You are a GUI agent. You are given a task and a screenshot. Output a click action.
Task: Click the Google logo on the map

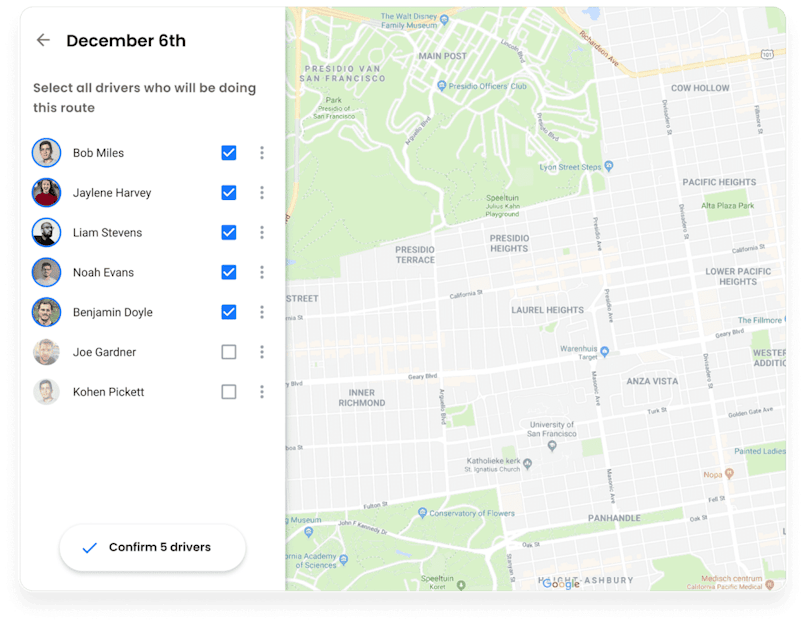tap(560, 585)
